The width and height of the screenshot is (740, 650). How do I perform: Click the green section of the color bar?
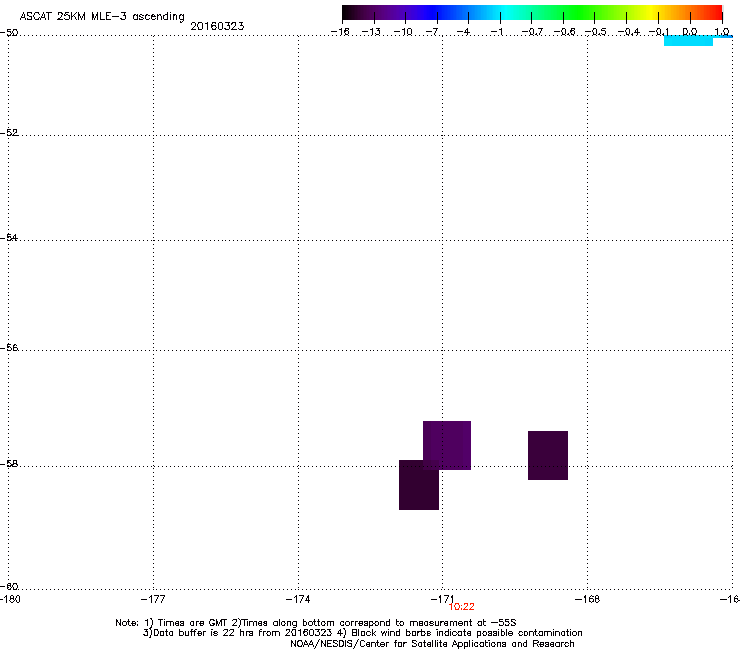pos(578,13)
